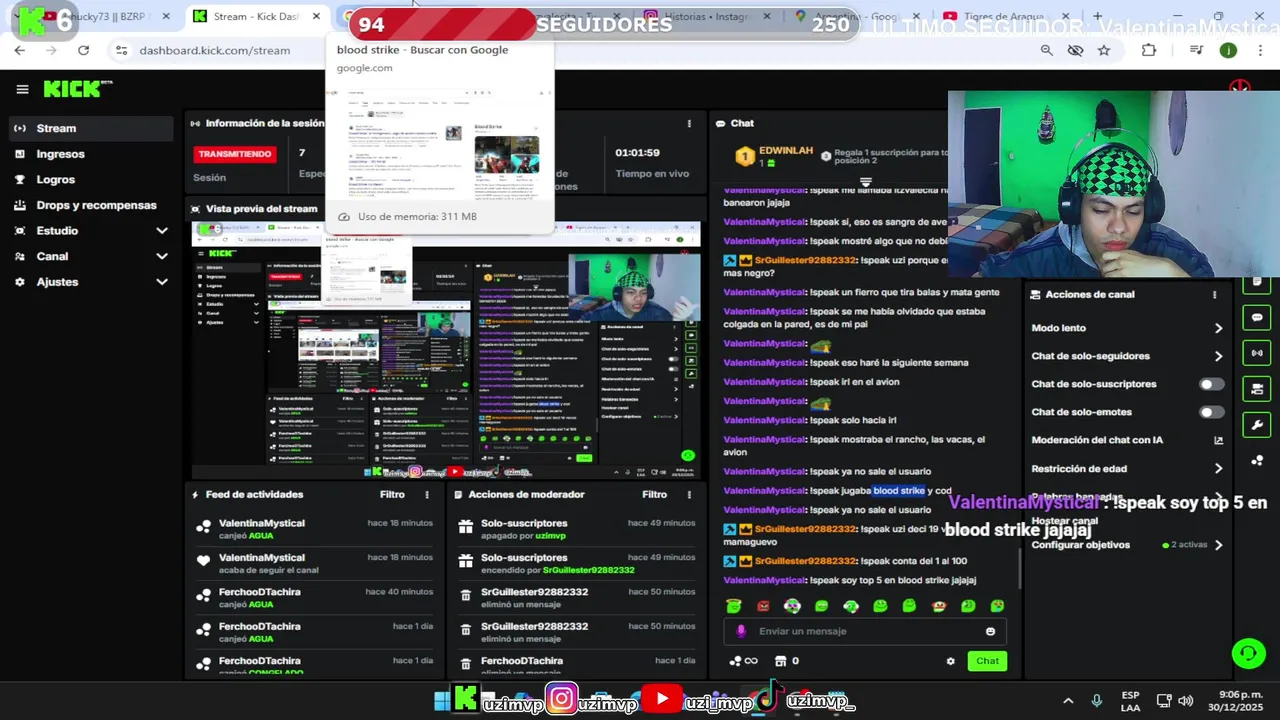Open Acciones de canal three-dot menu
Viewport: 1280px width, 720px height.
[1214, 295]
